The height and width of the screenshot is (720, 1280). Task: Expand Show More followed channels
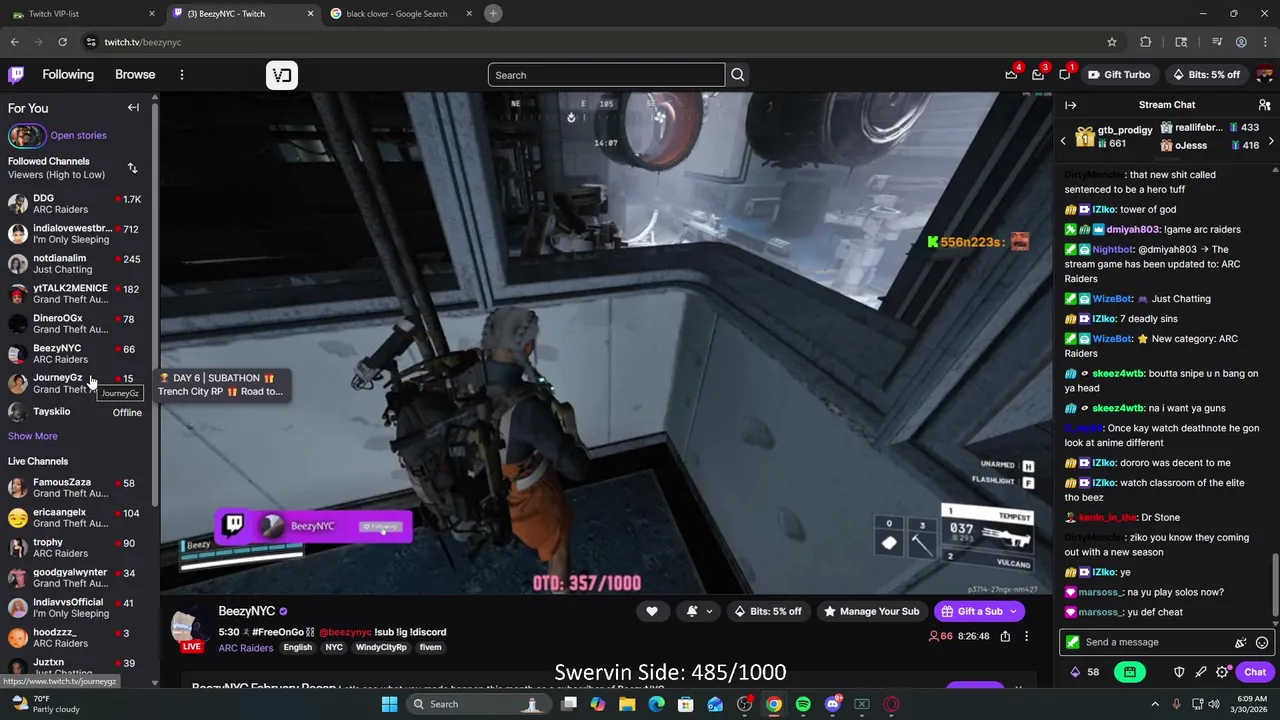point(33,436)
